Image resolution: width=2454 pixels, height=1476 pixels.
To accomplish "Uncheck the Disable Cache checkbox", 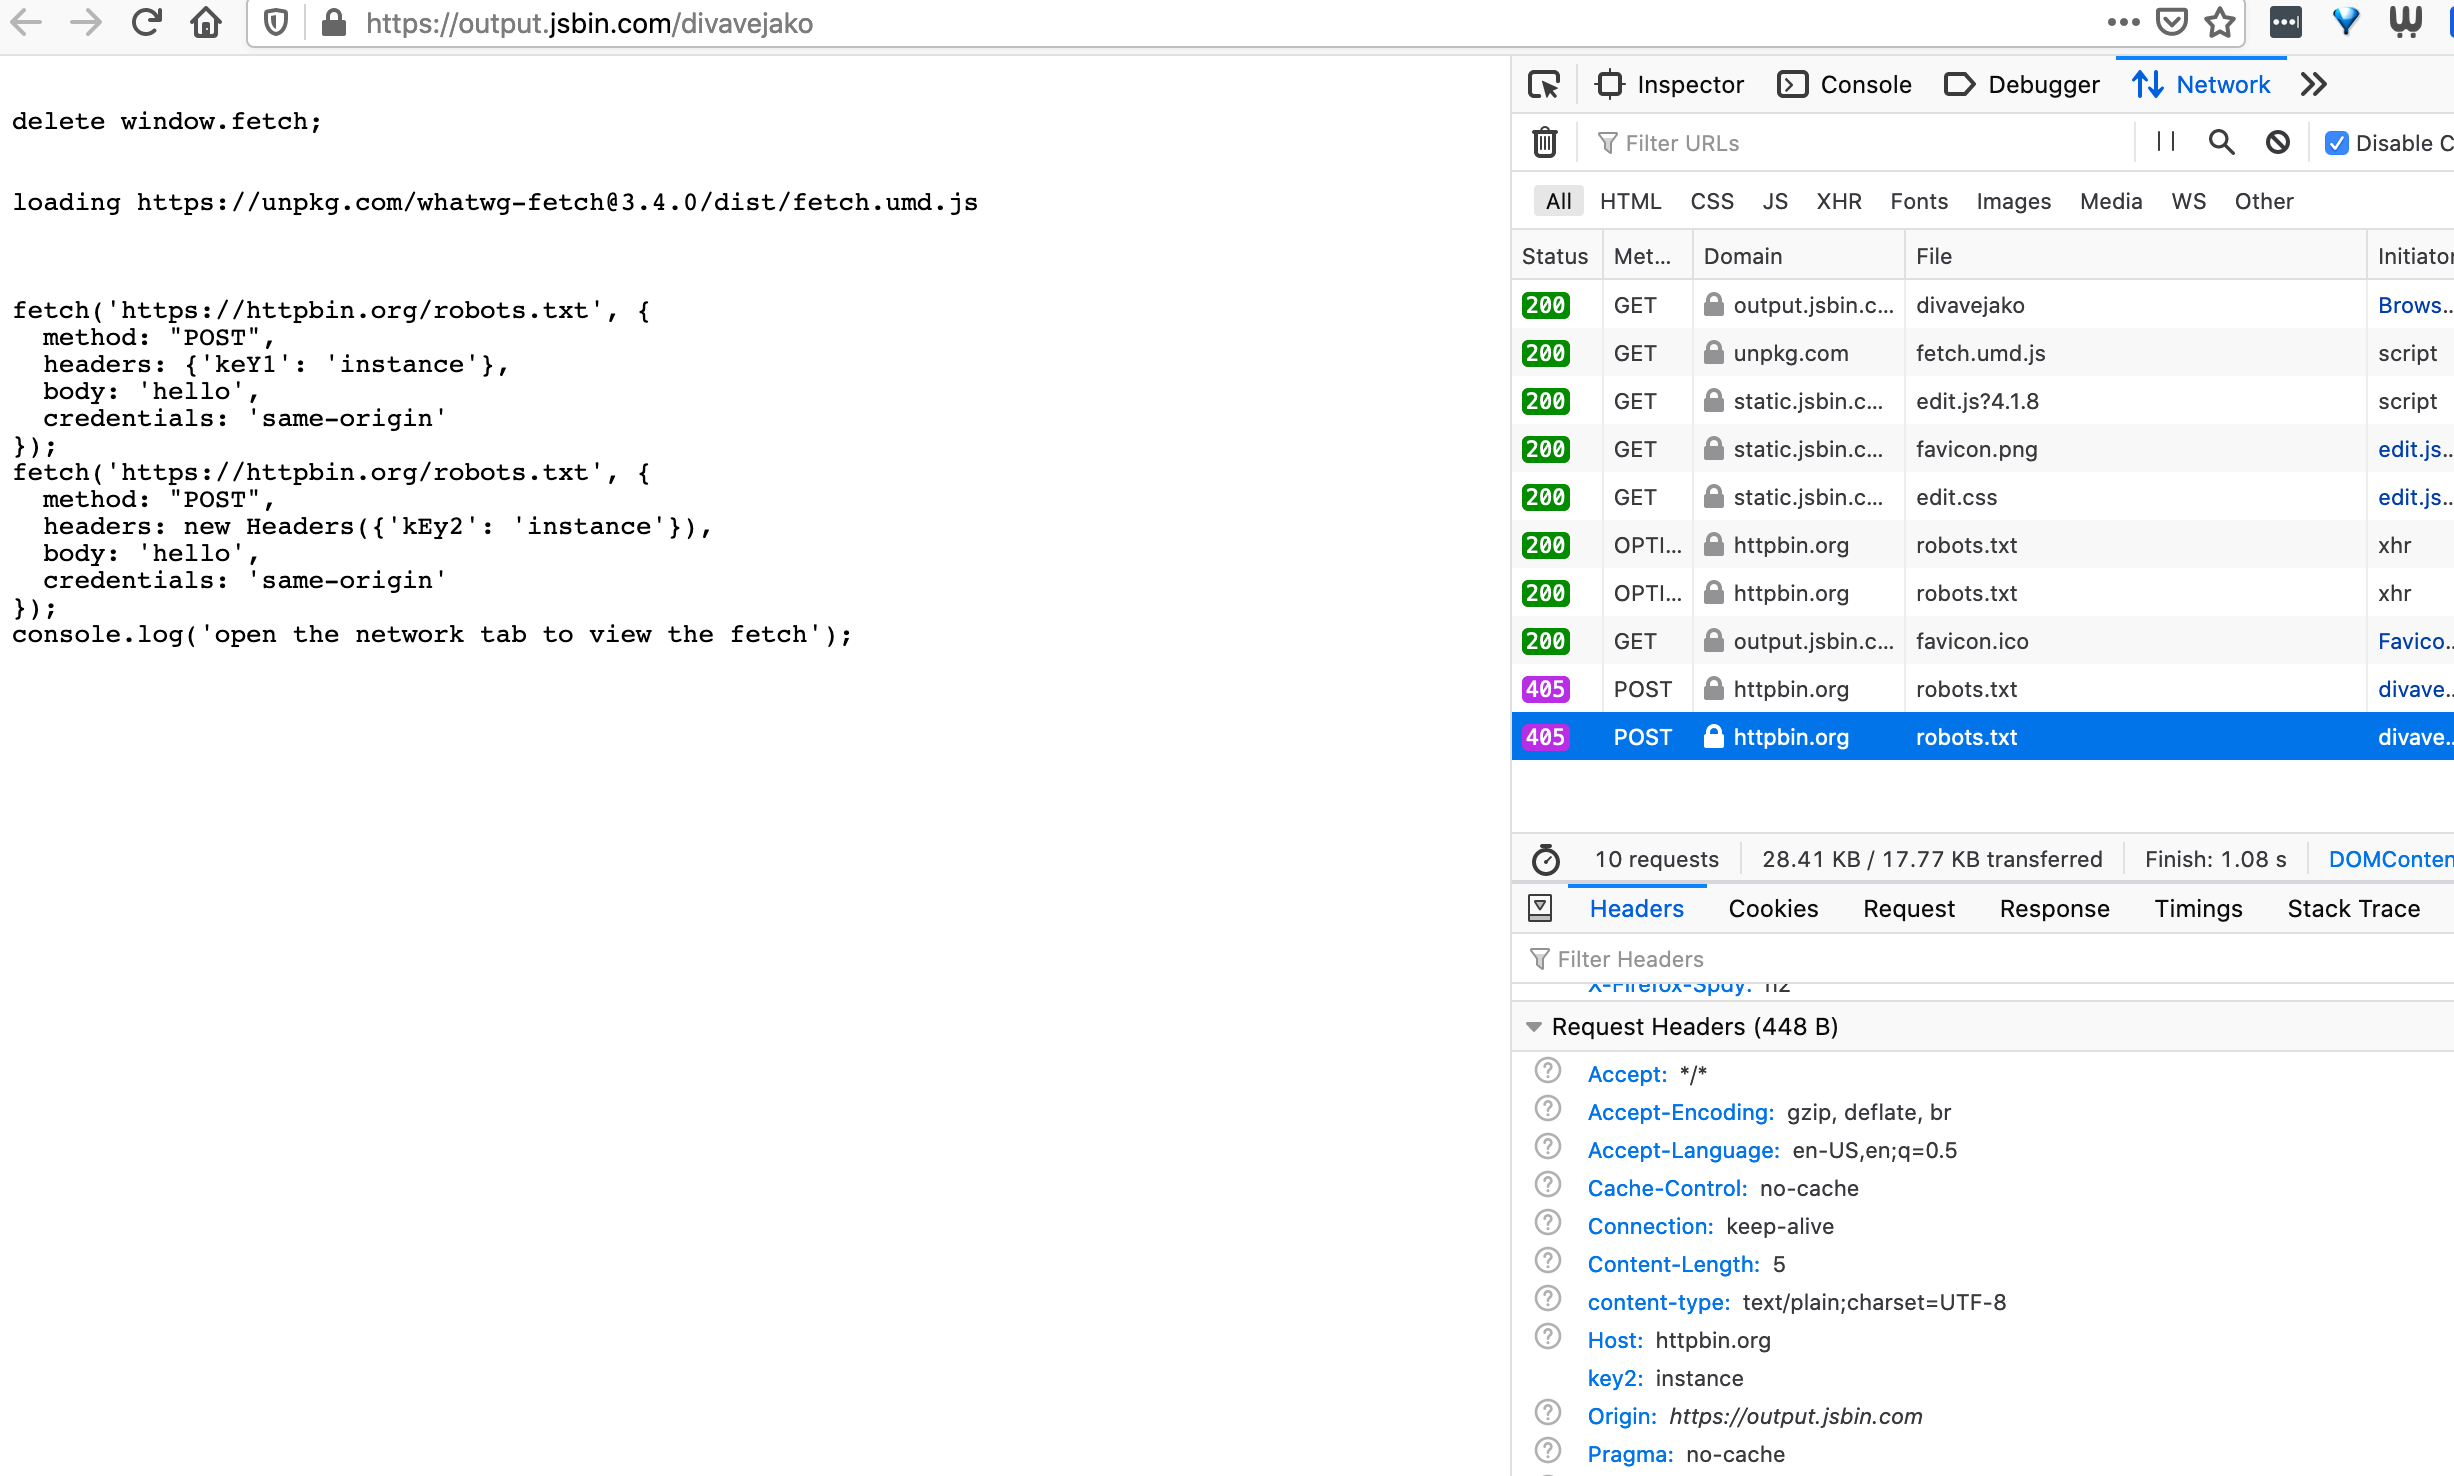I will pyautogui.click(x=2336, y=142).
